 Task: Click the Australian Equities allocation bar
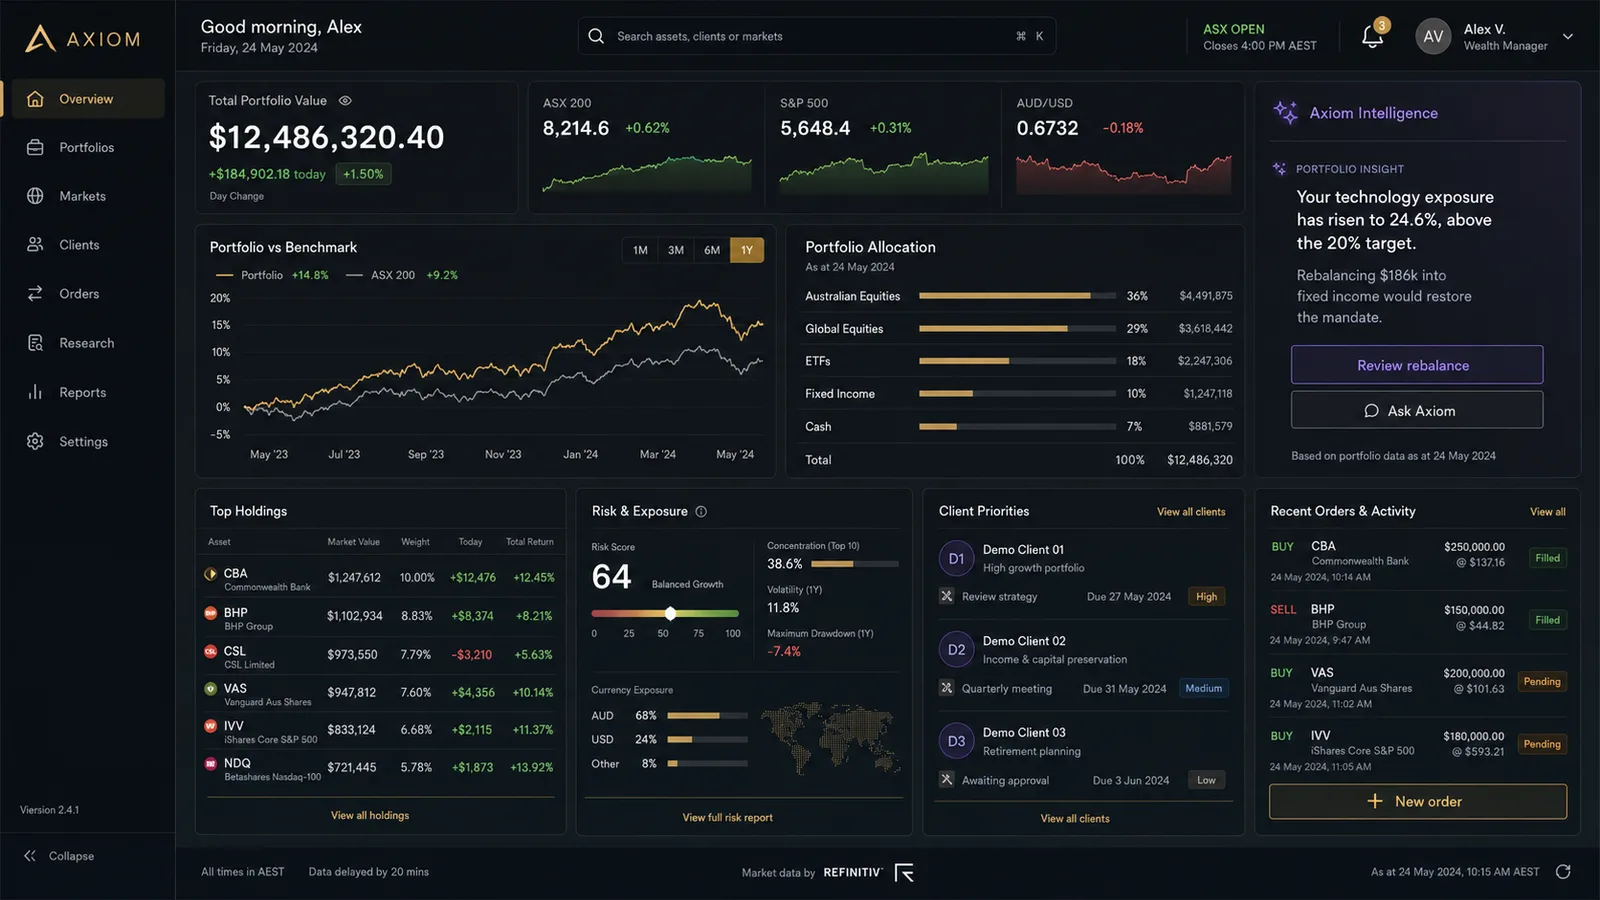click(x=1017, y=296)
